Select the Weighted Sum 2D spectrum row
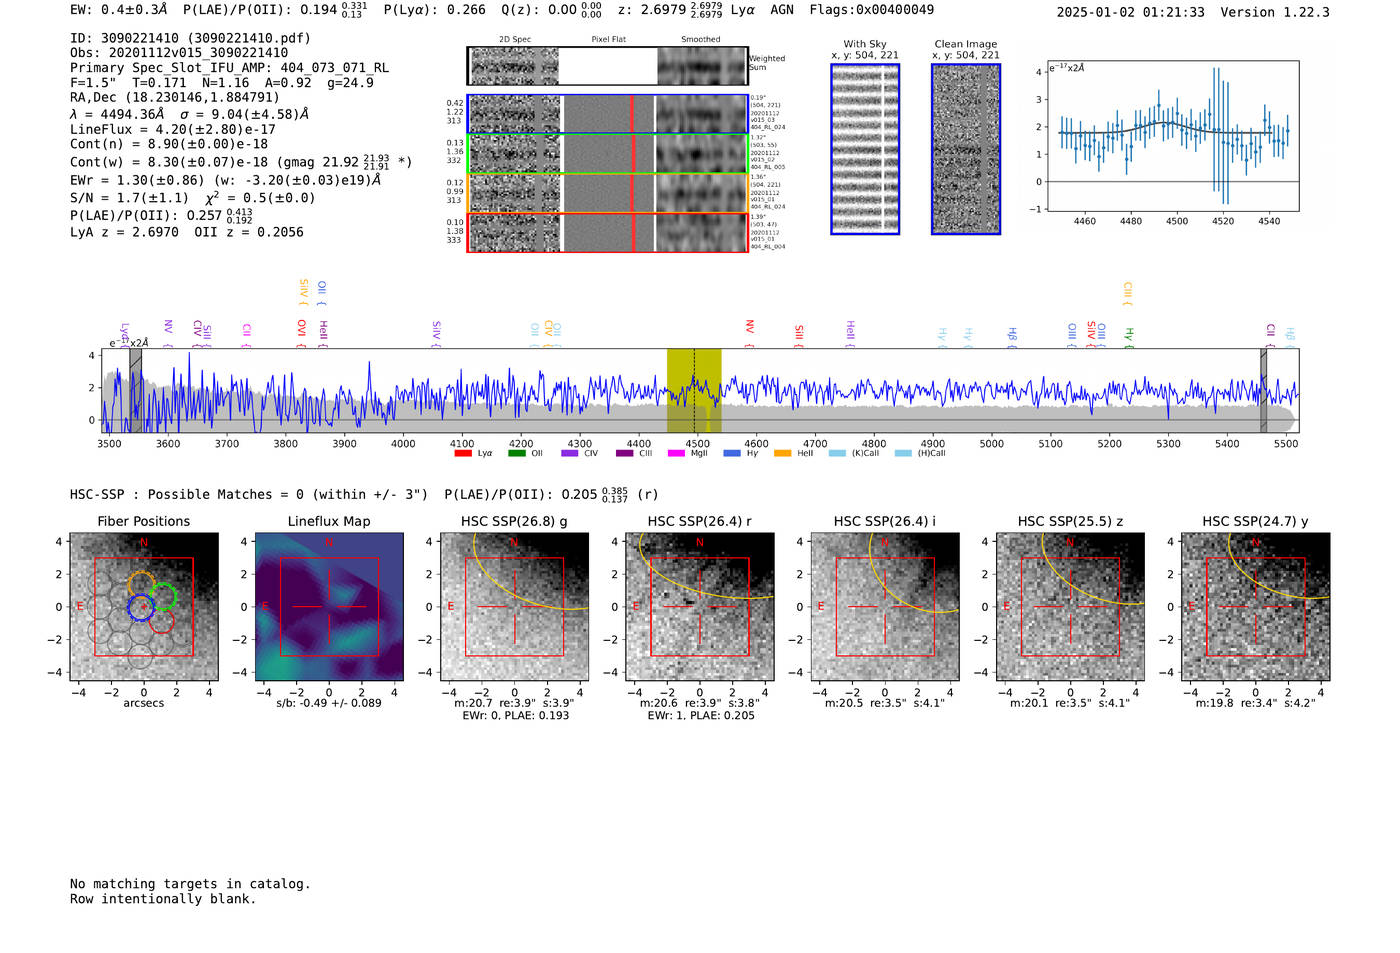Image resolution: width=1400 pixels, height=953 pixels. click(x=608, y=66)
